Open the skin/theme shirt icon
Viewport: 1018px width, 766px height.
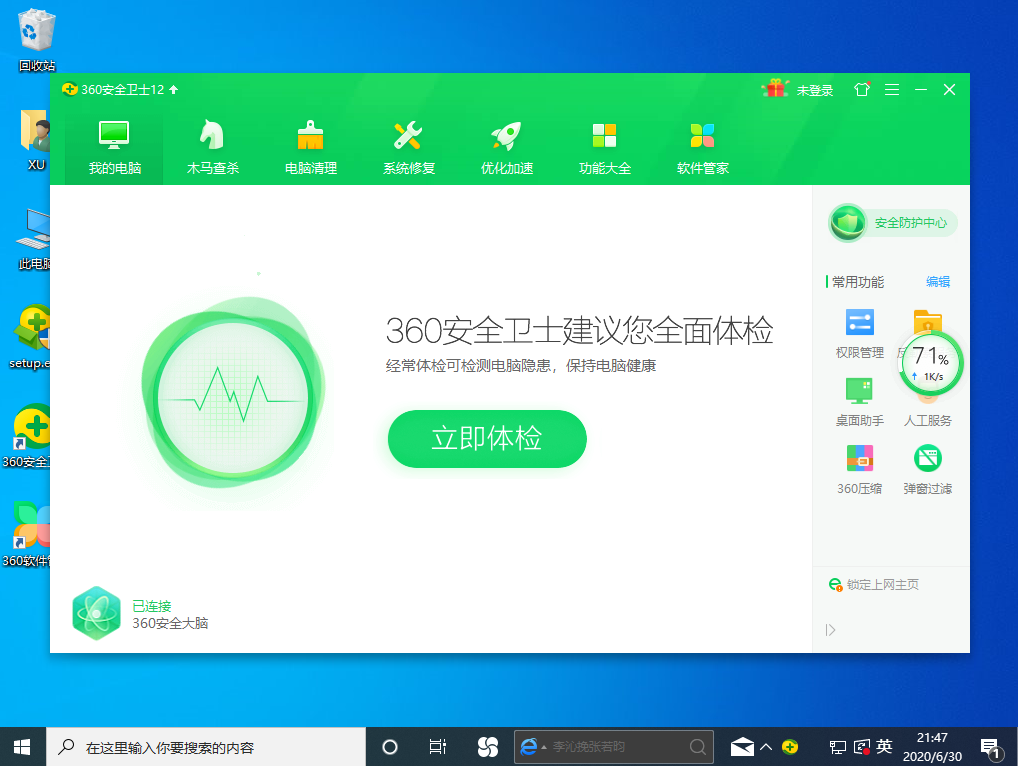(861, 89)
